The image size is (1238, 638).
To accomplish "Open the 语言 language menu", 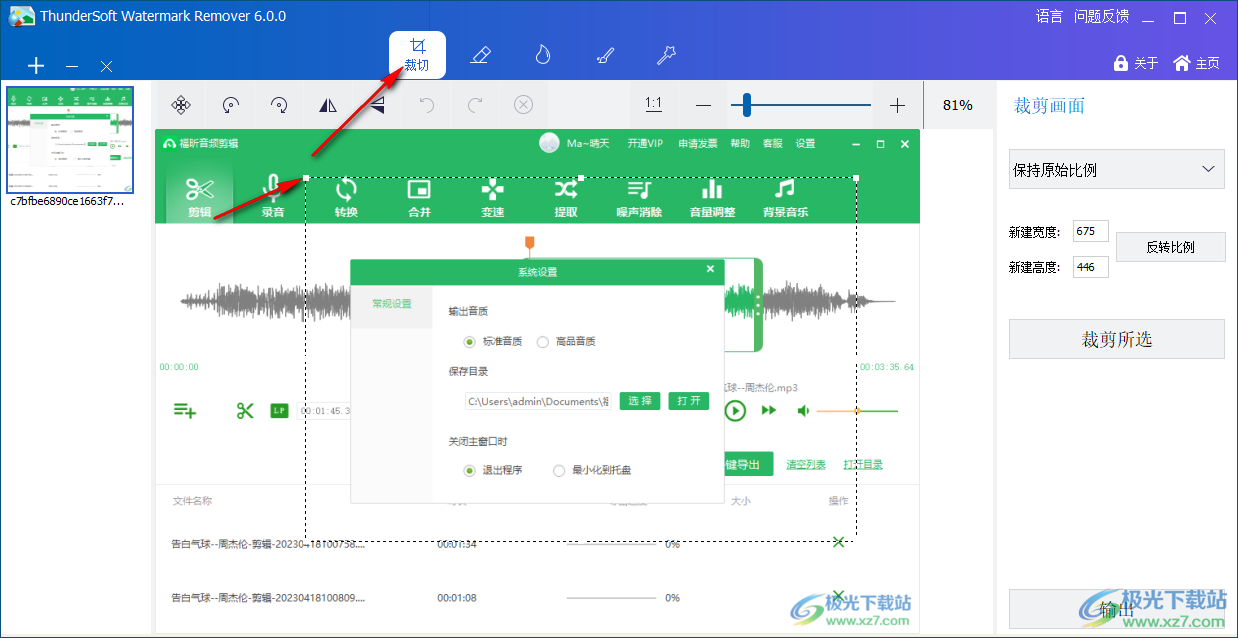I will point(1049,16).
